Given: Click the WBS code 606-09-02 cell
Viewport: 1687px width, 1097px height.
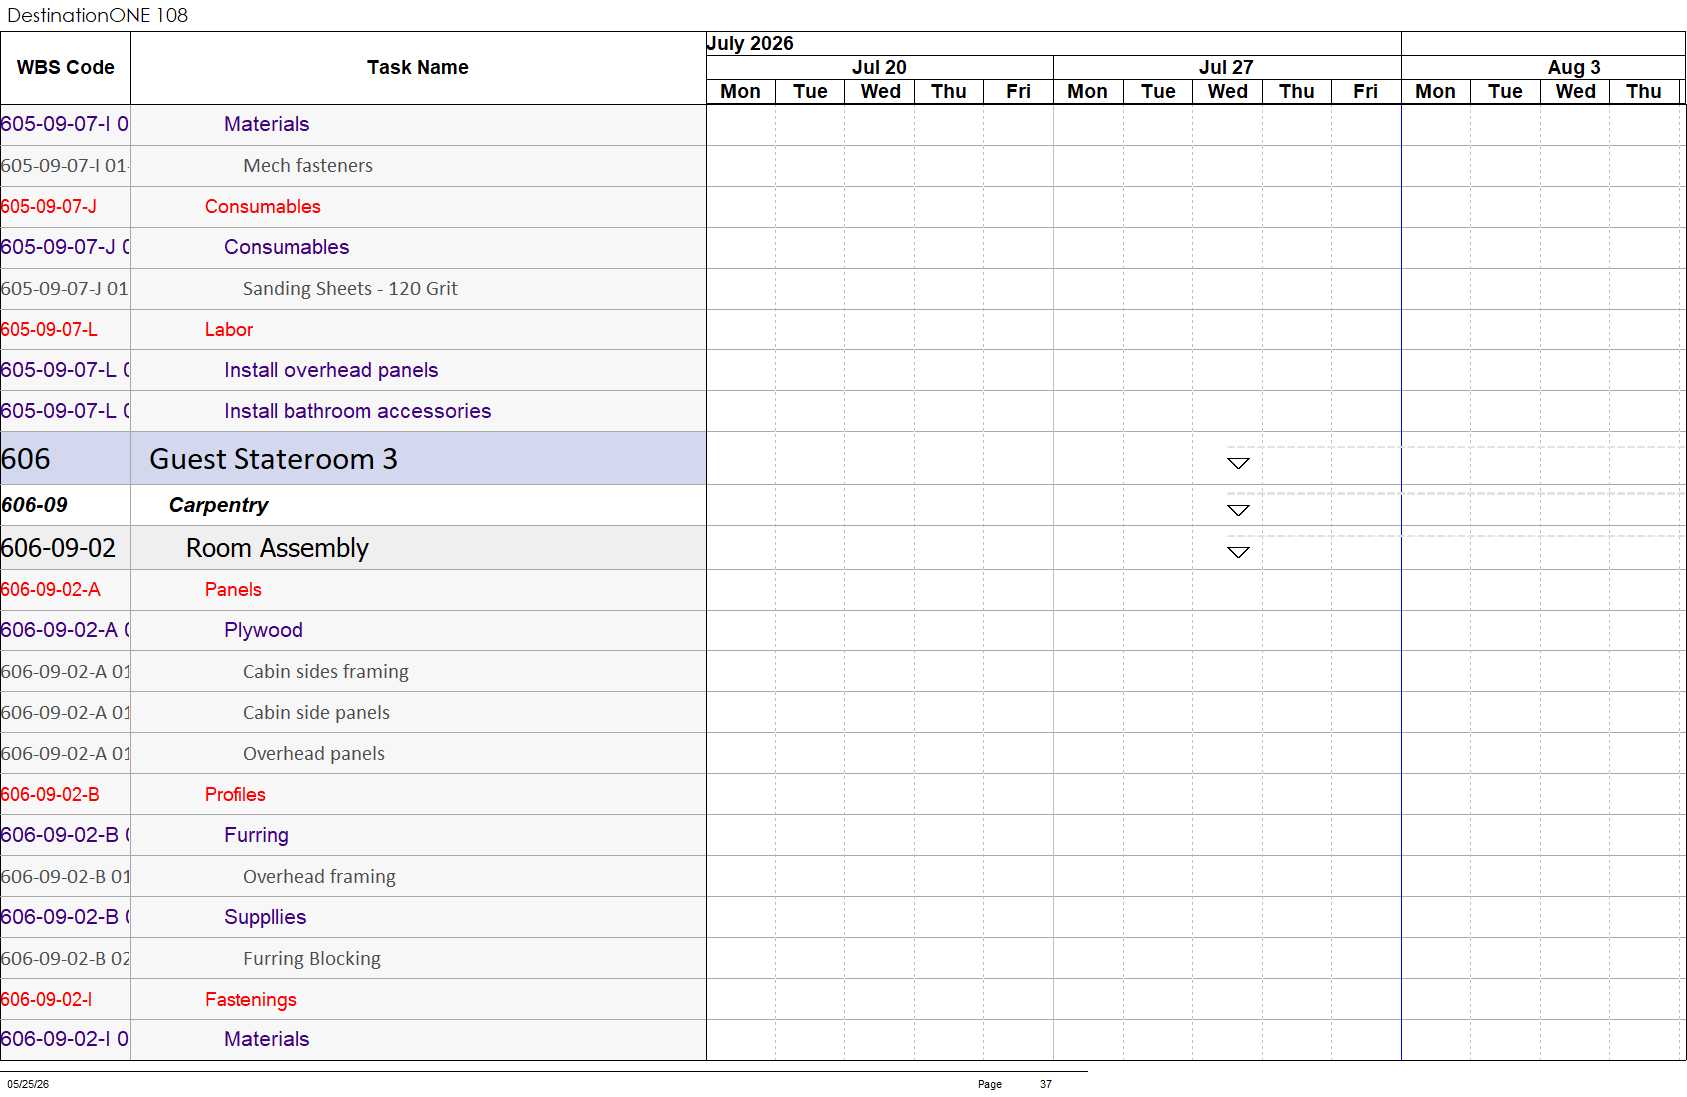Looking at the screenshot, I should point(65,548).
